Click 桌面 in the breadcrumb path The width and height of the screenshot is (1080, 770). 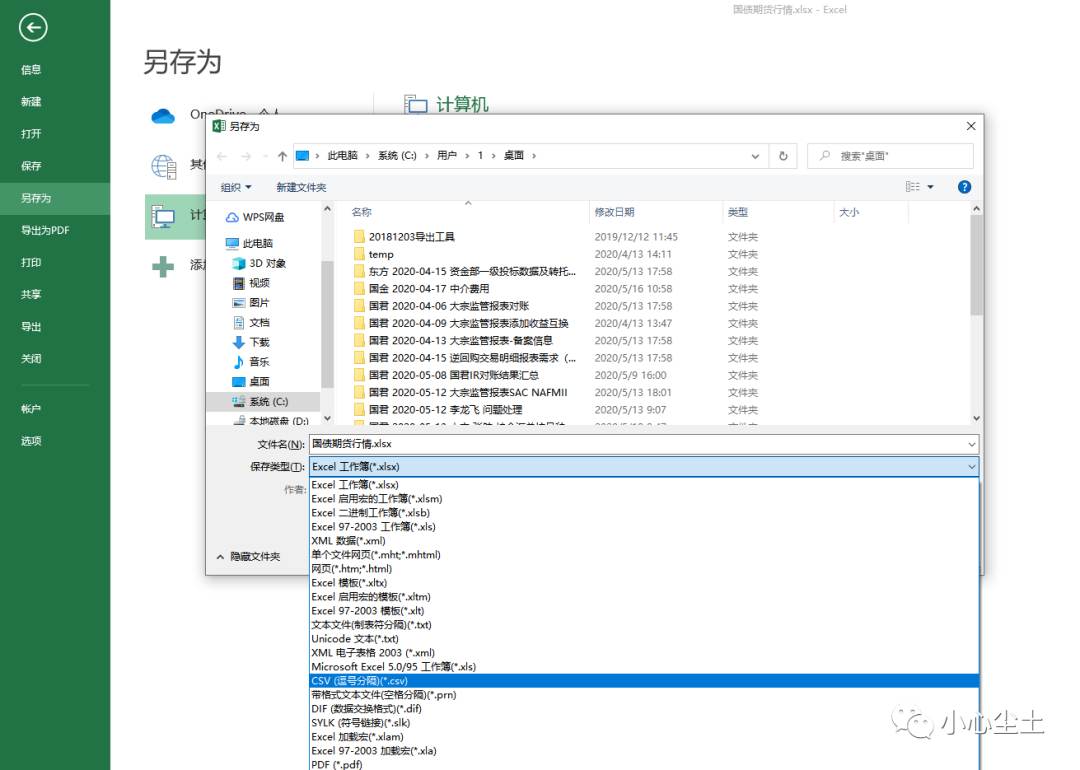tap(514, 156)
